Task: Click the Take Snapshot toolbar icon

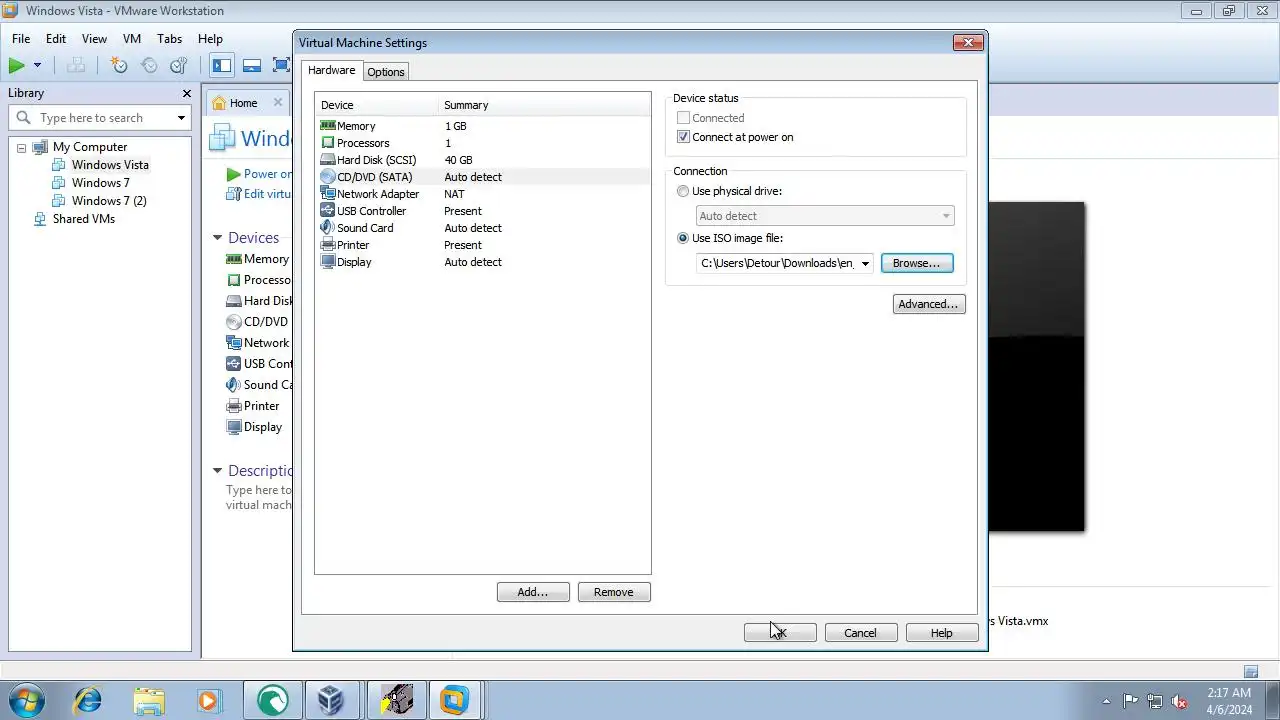Action: pyautogui.click(x=119, y=66)
